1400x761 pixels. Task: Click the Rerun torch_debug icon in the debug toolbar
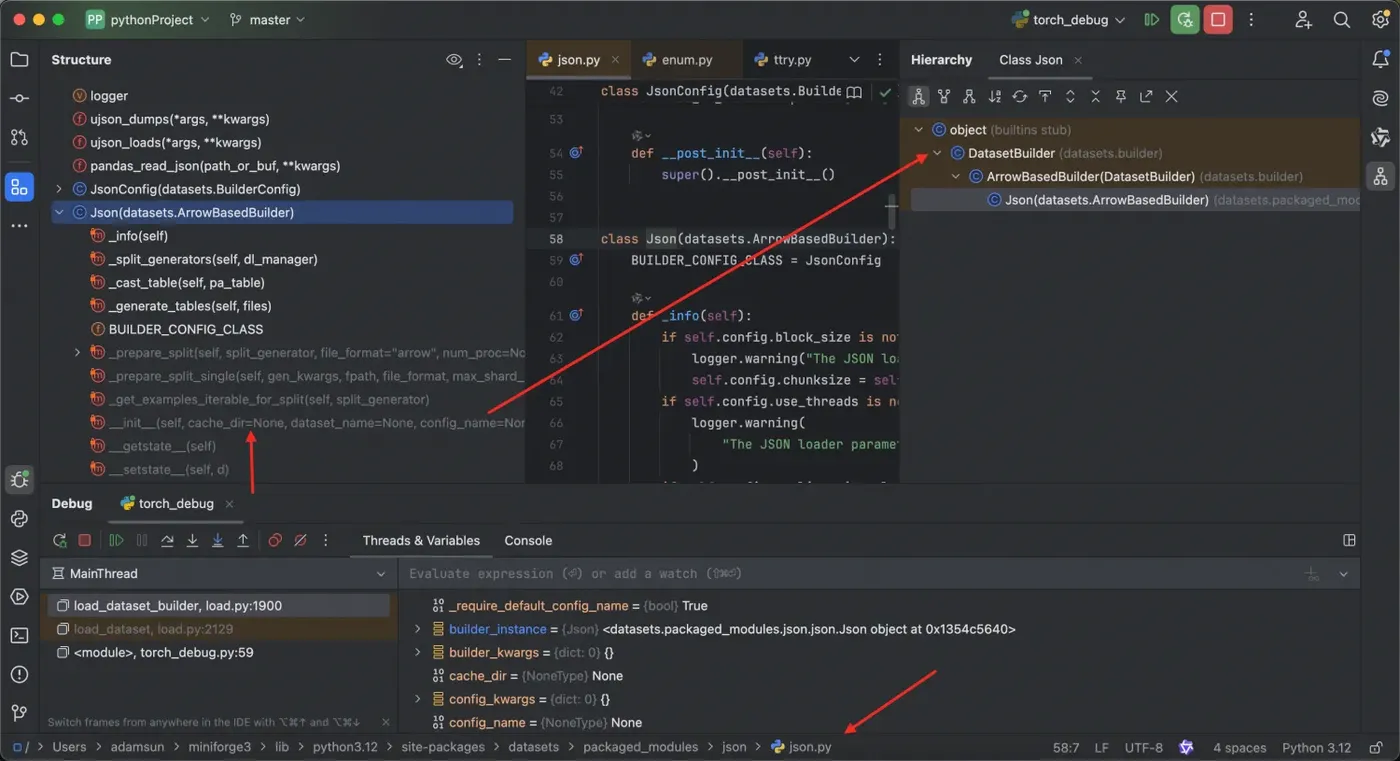[60, 541]
